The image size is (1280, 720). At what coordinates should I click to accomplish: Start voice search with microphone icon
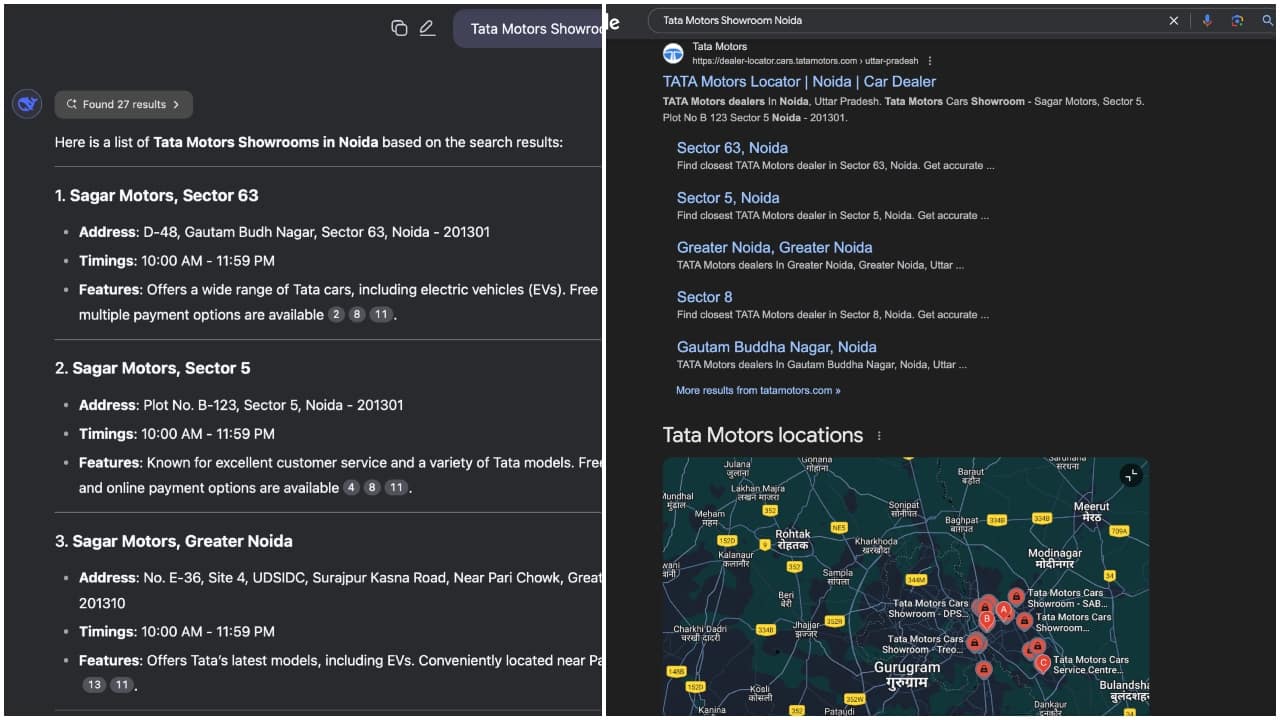[x=1207, y=20]
